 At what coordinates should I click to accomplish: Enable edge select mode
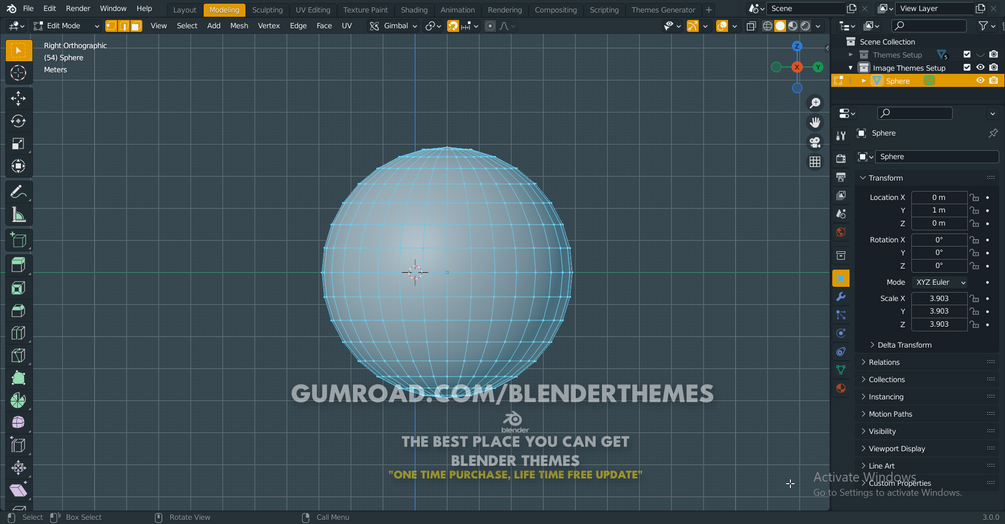[124, 26]
